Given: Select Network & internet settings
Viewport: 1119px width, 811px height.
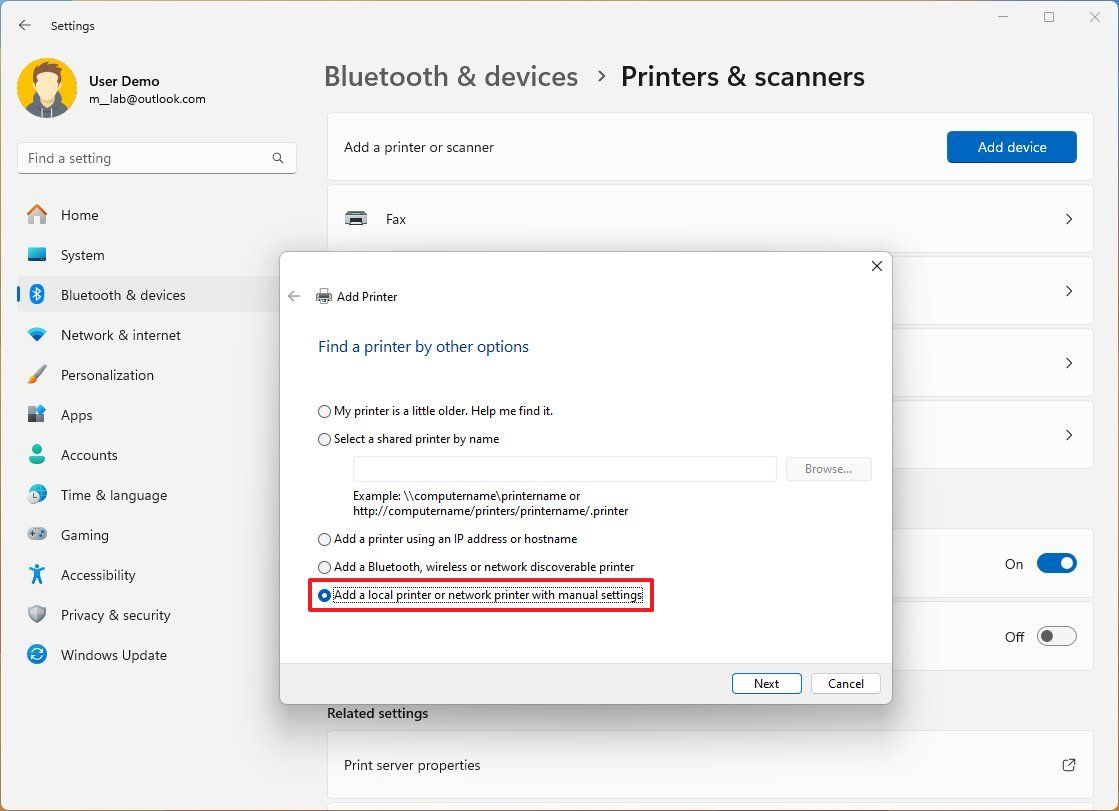Looking at the screenshot, I should coord(120,335).
